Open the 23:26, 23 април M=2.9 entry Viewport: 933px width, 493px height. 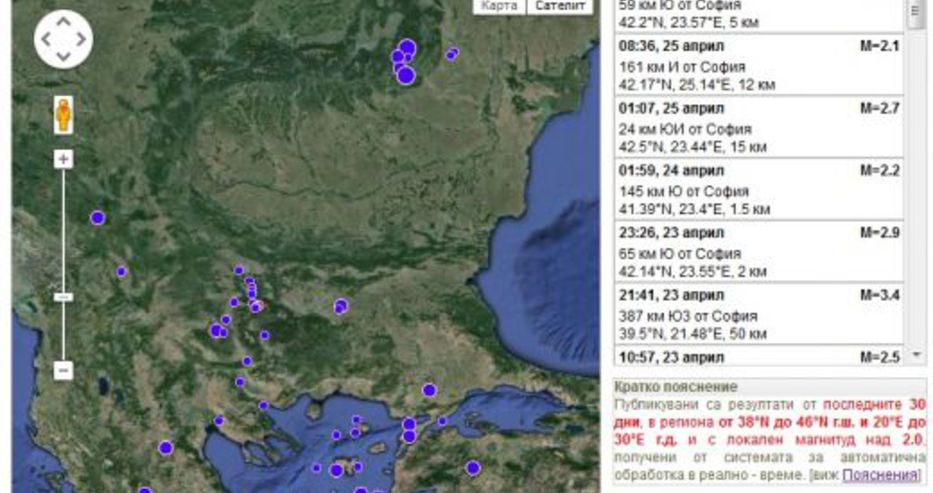759,251
